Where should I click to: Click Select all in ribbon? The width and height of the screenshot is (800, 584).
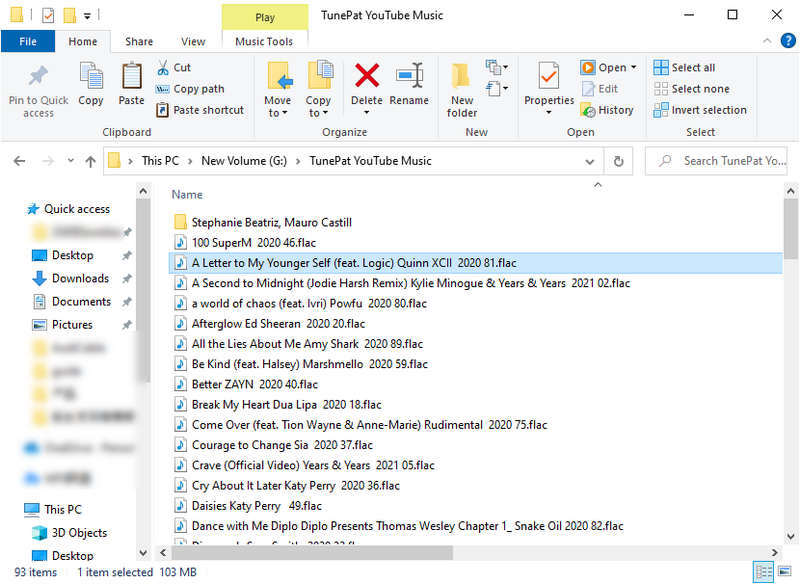[684, 67]
